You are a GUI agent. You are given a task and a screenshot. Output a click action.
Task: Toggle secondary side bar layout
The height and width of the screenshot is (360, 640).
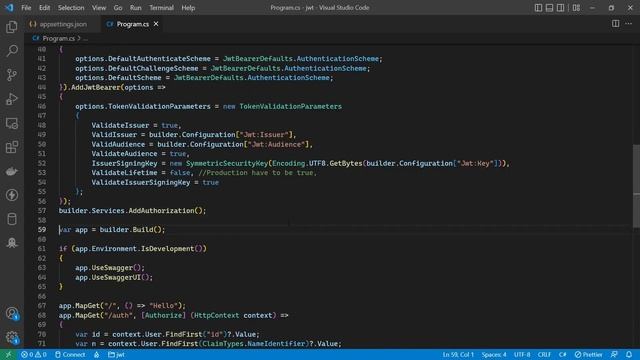point(560,8)
